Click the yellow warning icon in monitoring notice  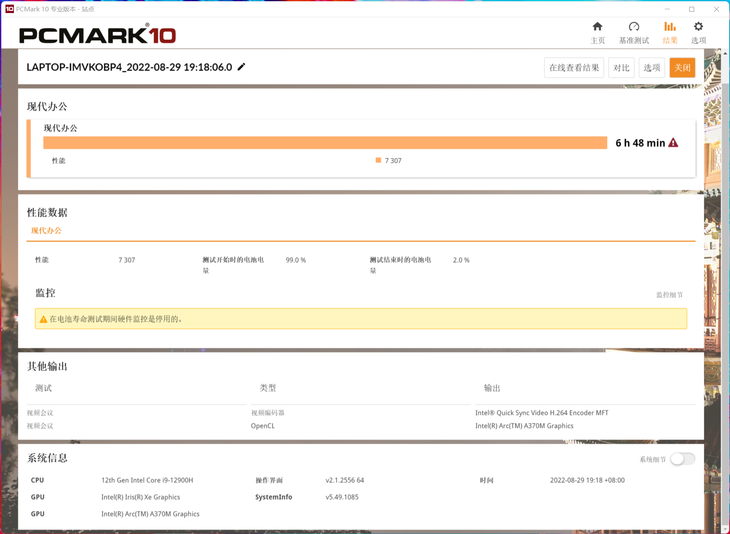pyautogui.click(x=43, y=319)
